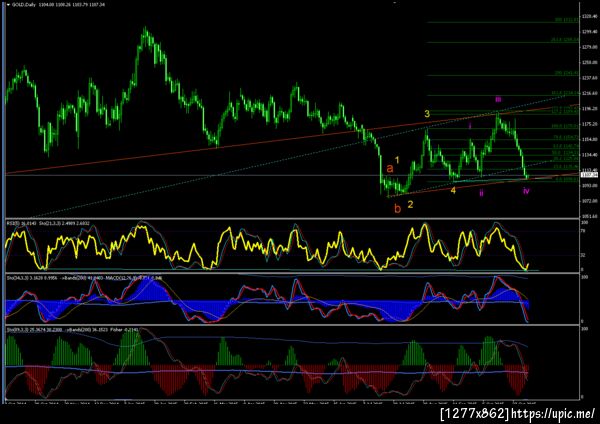The height and width of the screenshot is (424, 600).
Task: Click the 1216.60 price axis label
Action: click(589, 93)
